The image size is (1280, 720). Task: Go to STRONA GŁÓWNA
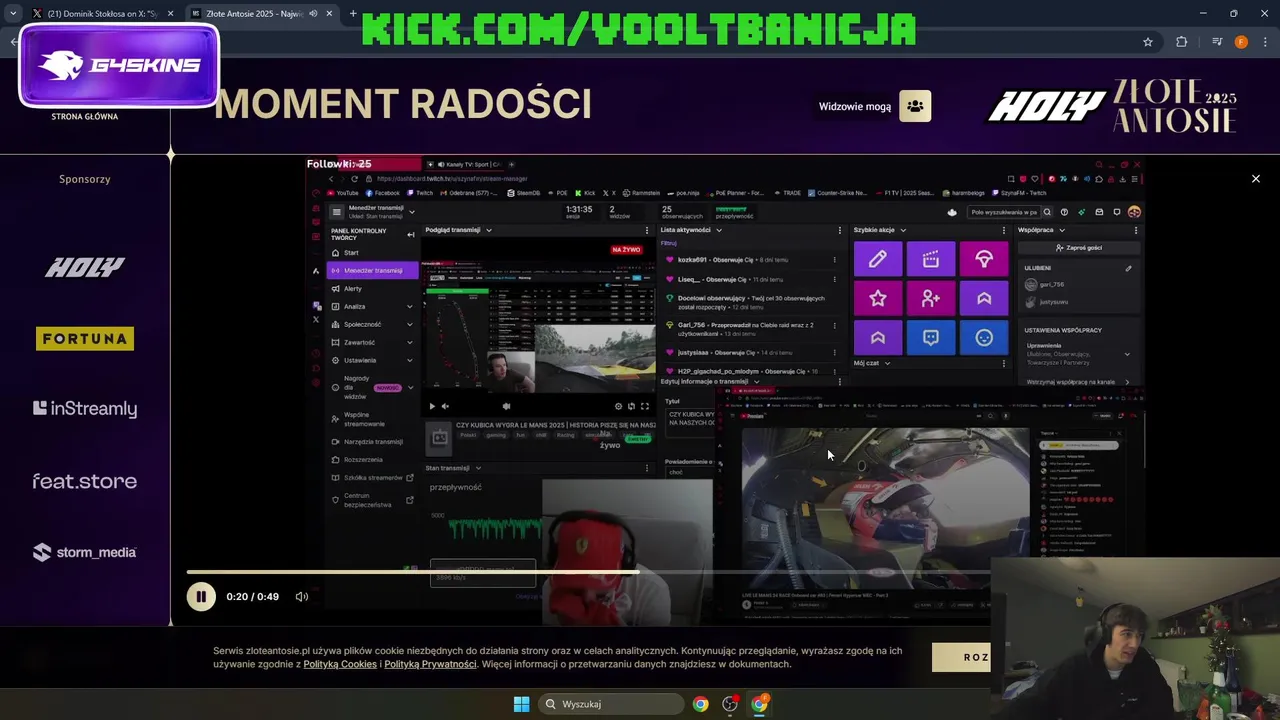85,117
